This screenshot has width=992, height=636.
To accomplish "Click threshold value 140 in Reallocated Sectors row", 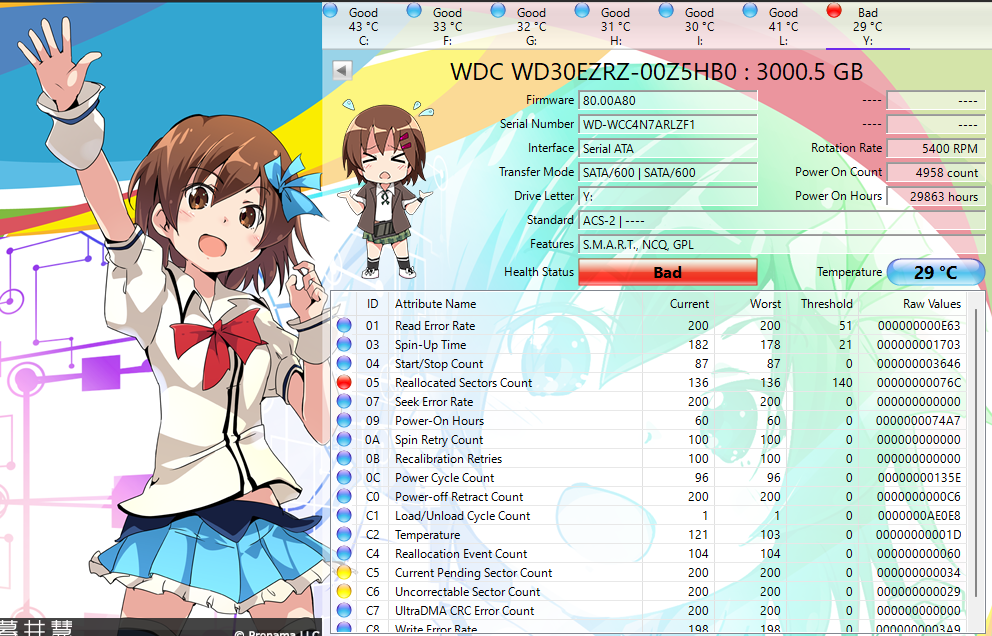I will click(841, 382).
